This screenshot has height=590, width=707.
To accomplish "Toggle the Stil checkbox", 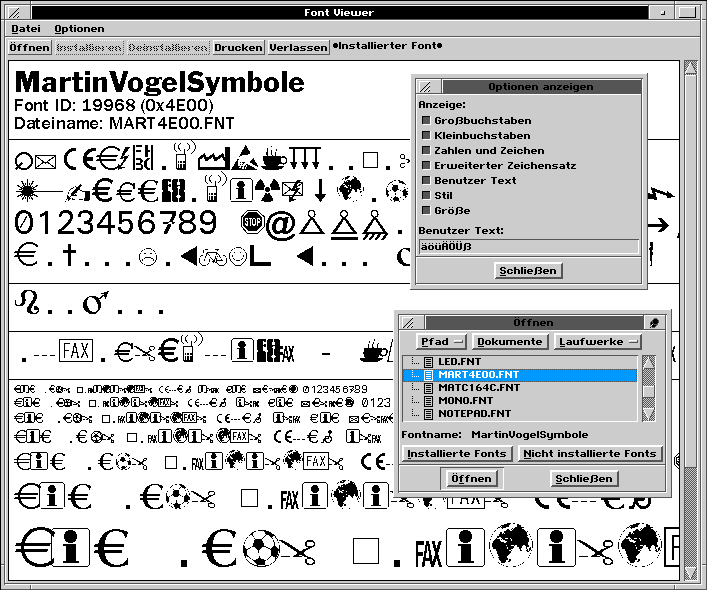I will pos(426,195).
